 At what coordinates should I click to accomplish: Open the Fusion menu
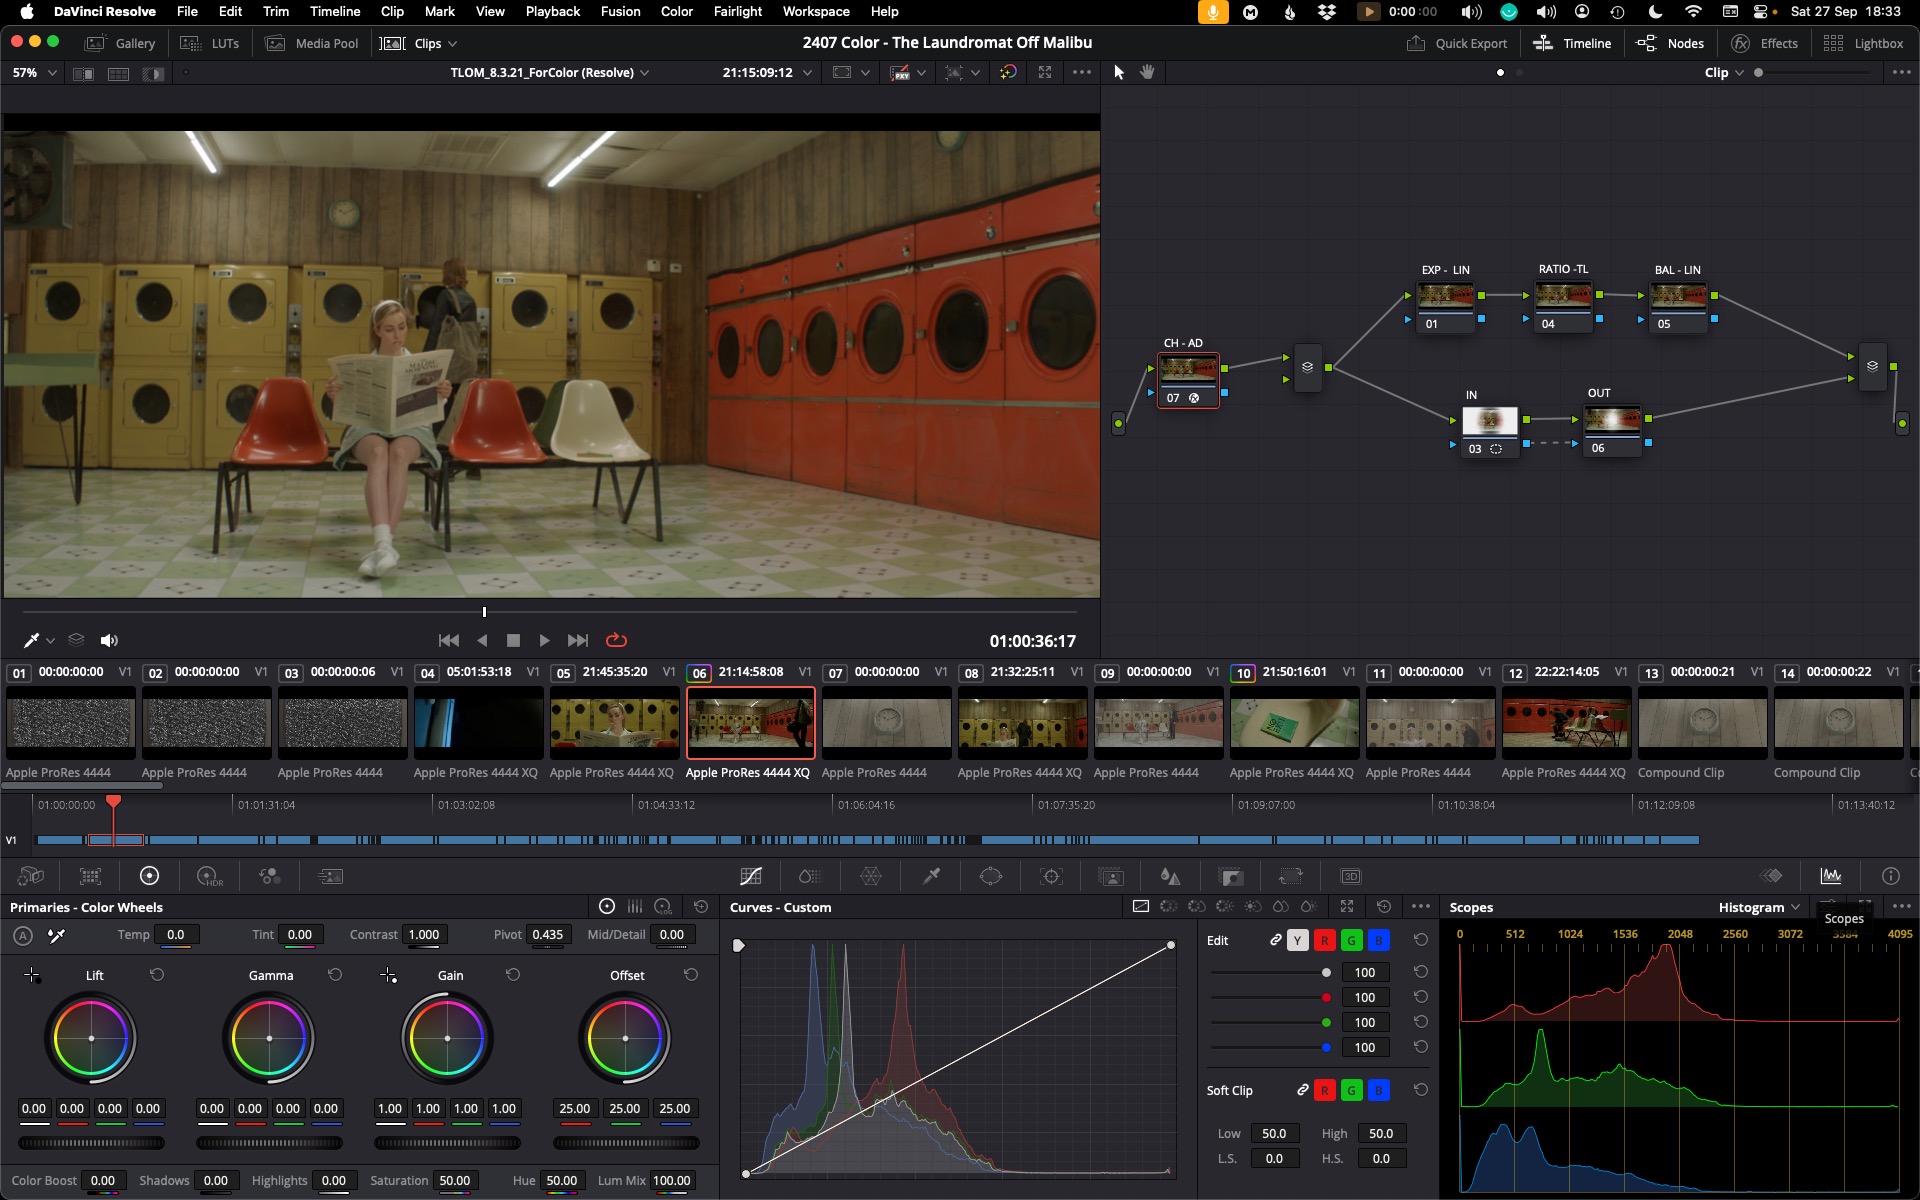pyautogui.click(x=620, y=12)
